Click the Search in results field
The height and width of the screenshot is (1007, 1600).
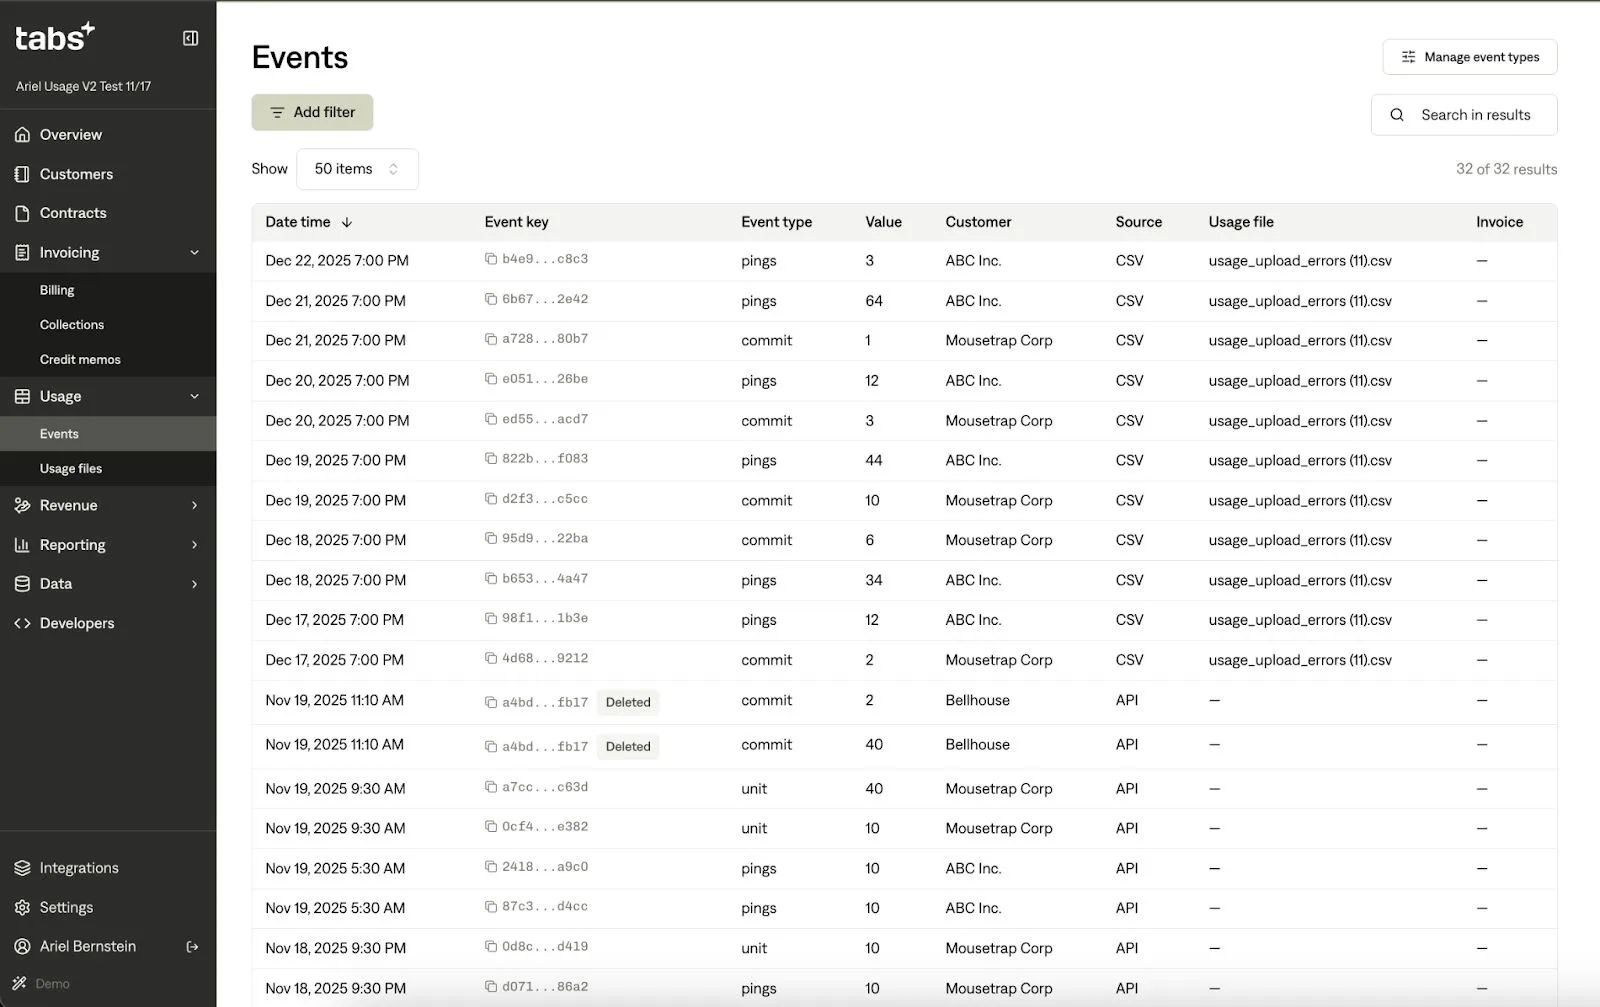(x=1464, y=115)
